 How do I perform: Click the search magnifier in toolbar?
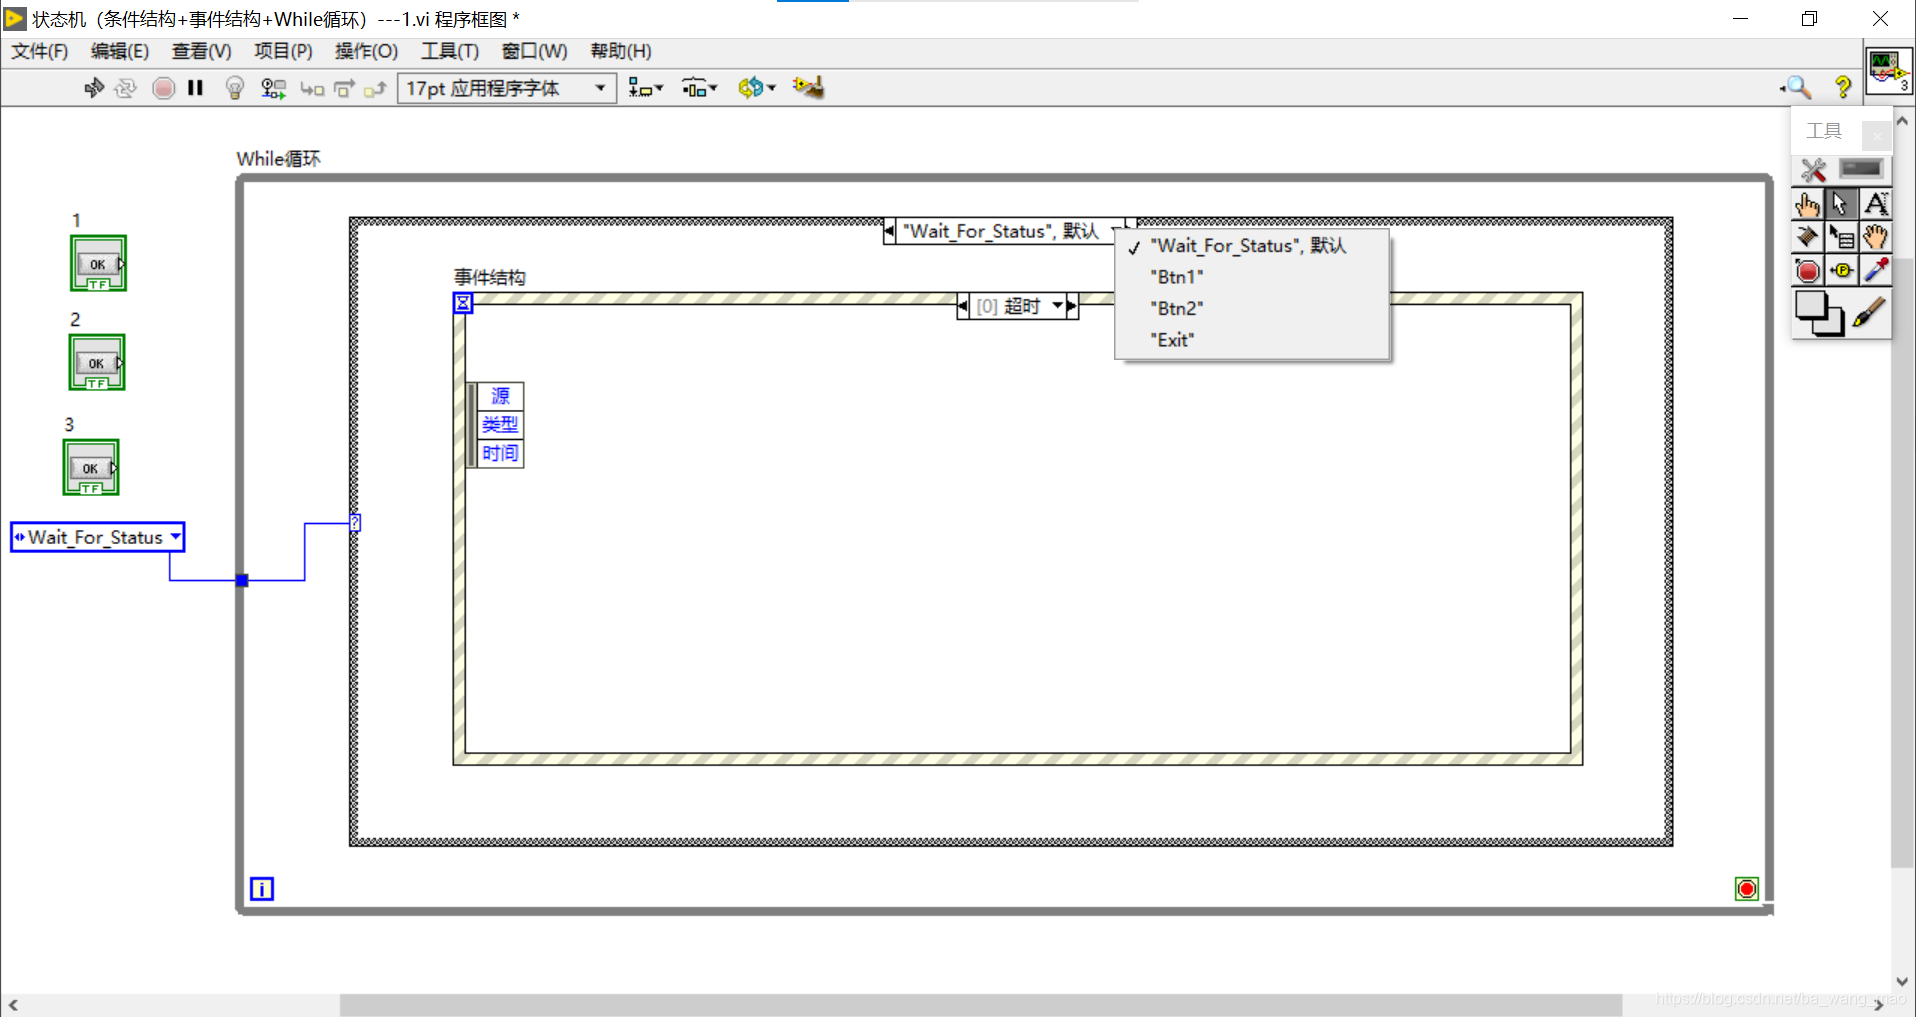pos(1797,88)
